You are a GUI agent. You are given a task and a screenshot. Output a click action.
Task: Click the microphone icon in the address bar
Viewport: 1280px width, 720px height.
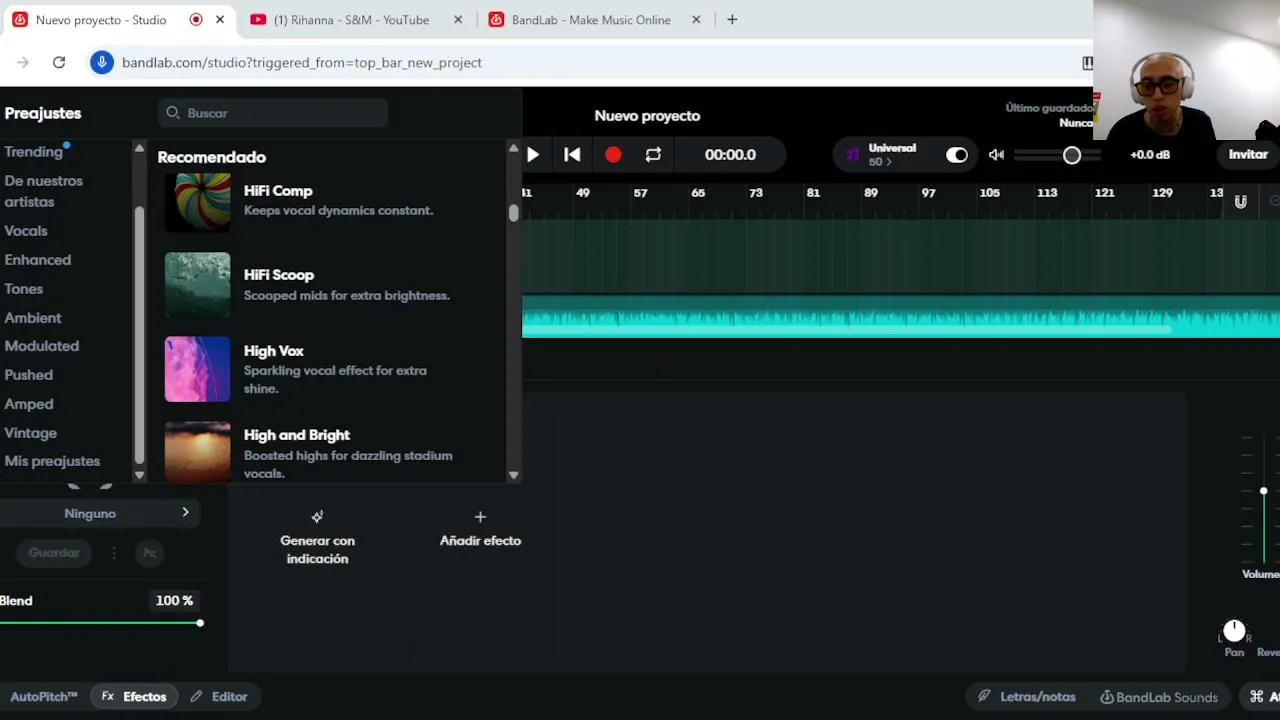point(101,63)
